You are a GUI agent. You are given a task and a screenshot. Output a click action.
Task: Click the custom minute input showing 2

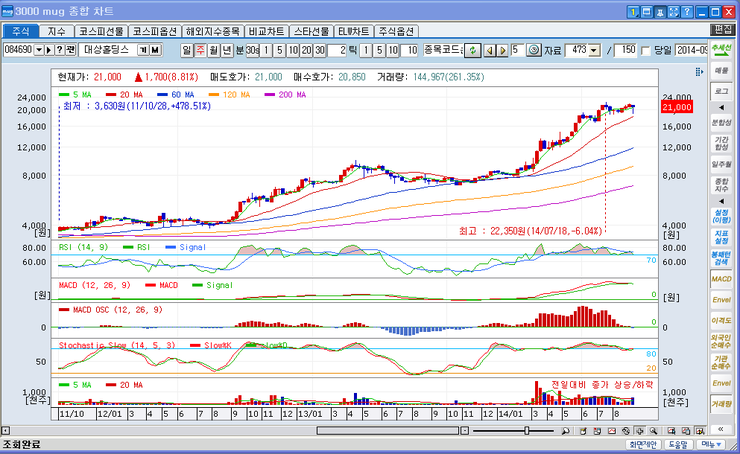pyautogui.click(x=337, y=50)
